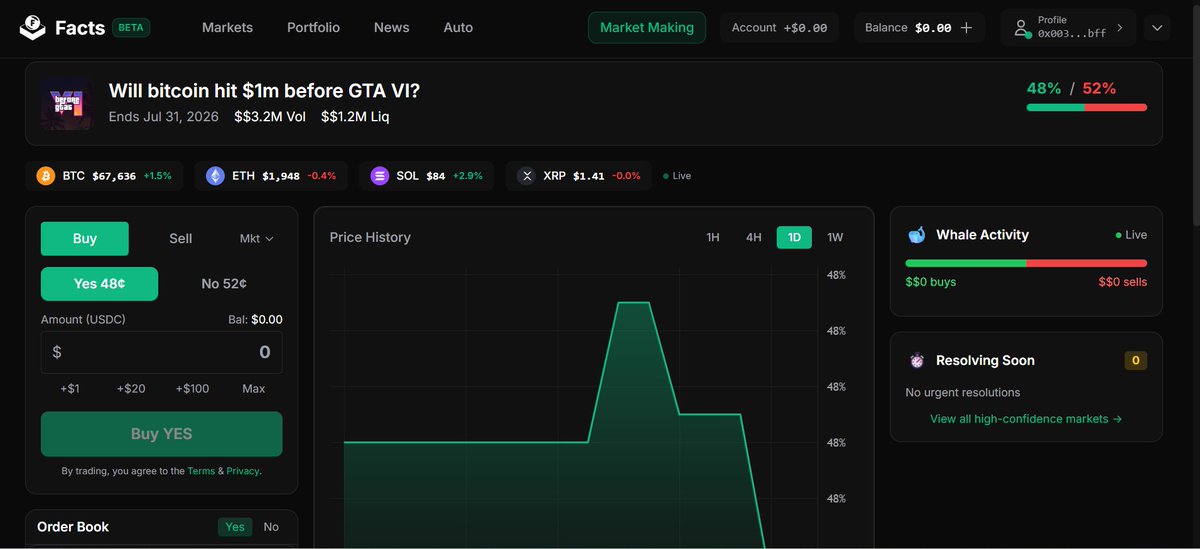Show No side of Order Book
The height and width of the screenshot is (549, 1200).
pyautogui.click(x=271, y=527)
